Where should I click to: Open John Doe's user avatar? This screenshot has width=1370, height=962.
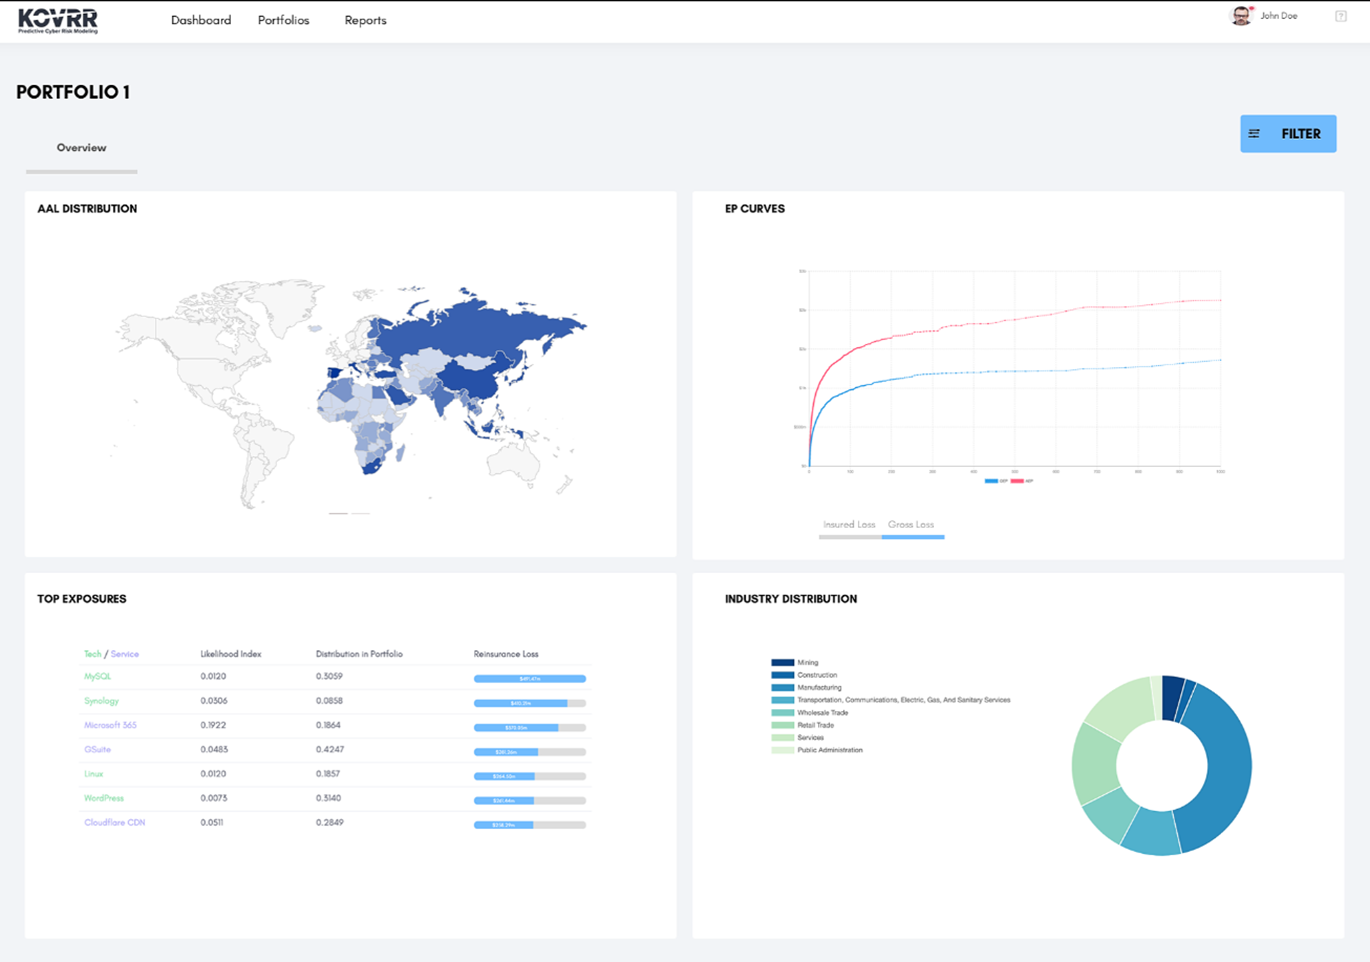click(x=1241, y=16)
